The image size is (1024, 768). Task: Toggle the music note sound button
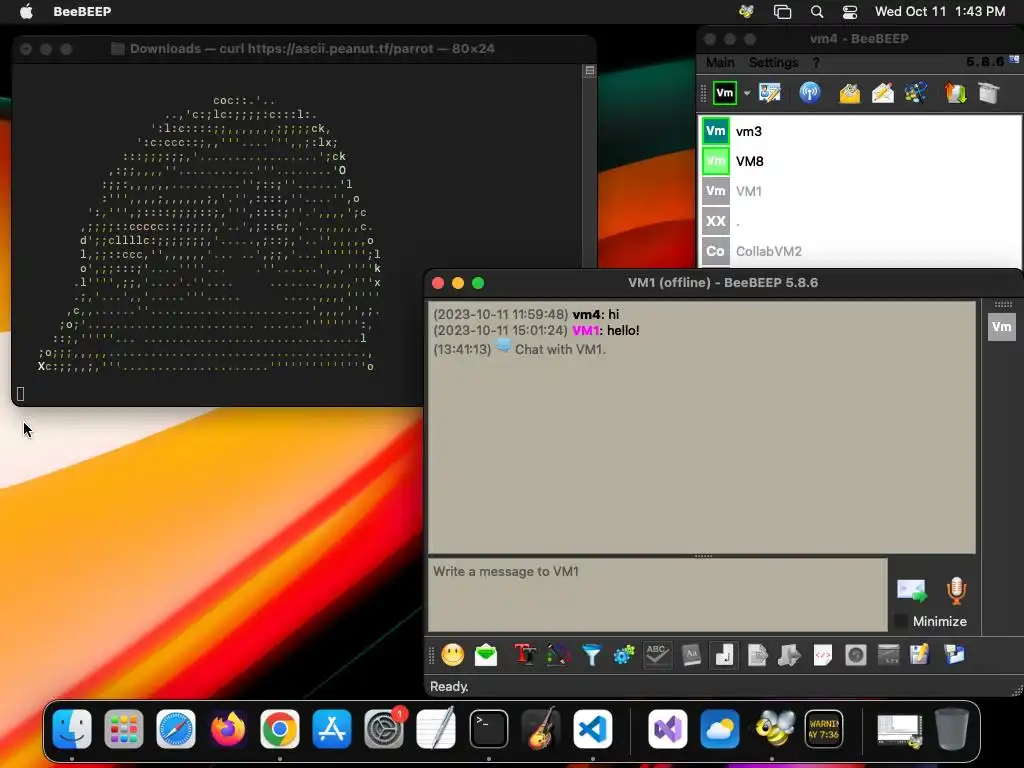[724, 654]
